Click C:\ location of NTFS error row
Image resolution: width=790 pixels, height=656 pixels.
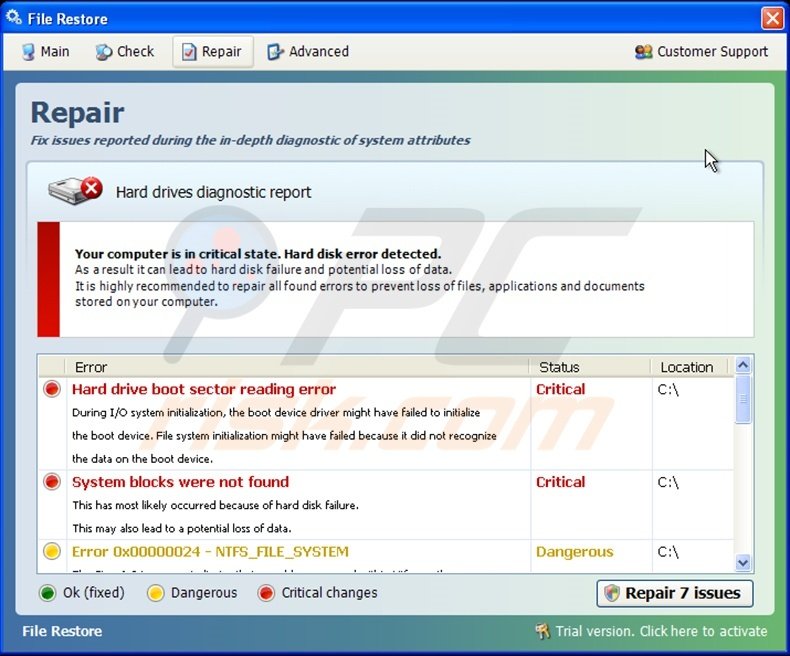(x=668, y=552)
